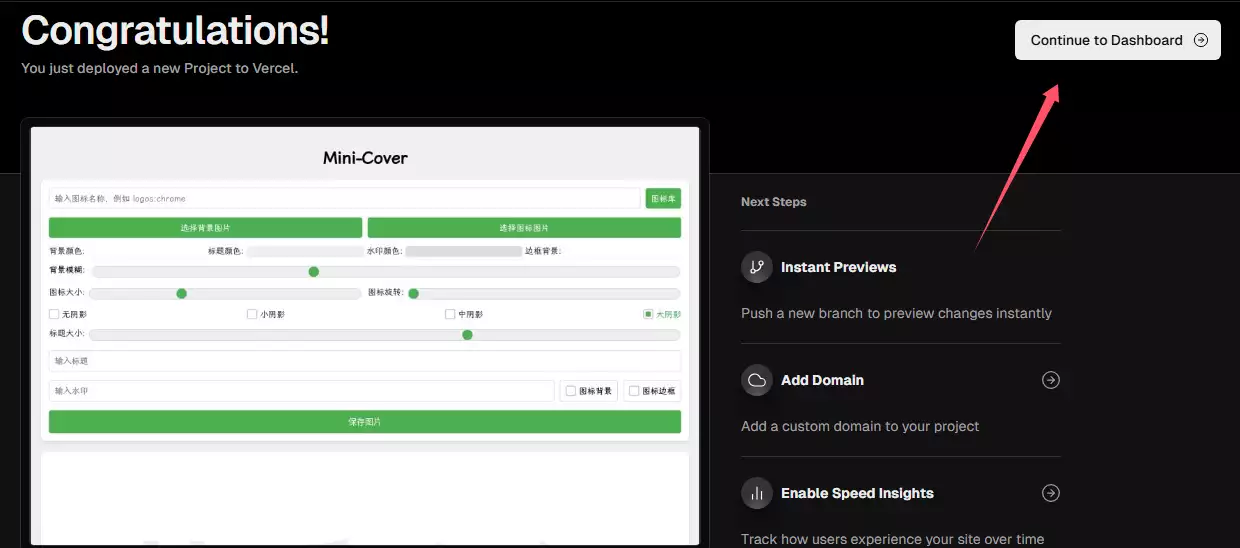1240x548 pixels.
Task: Click the Speed Insights bar chart icon
Action: [757, 493]
